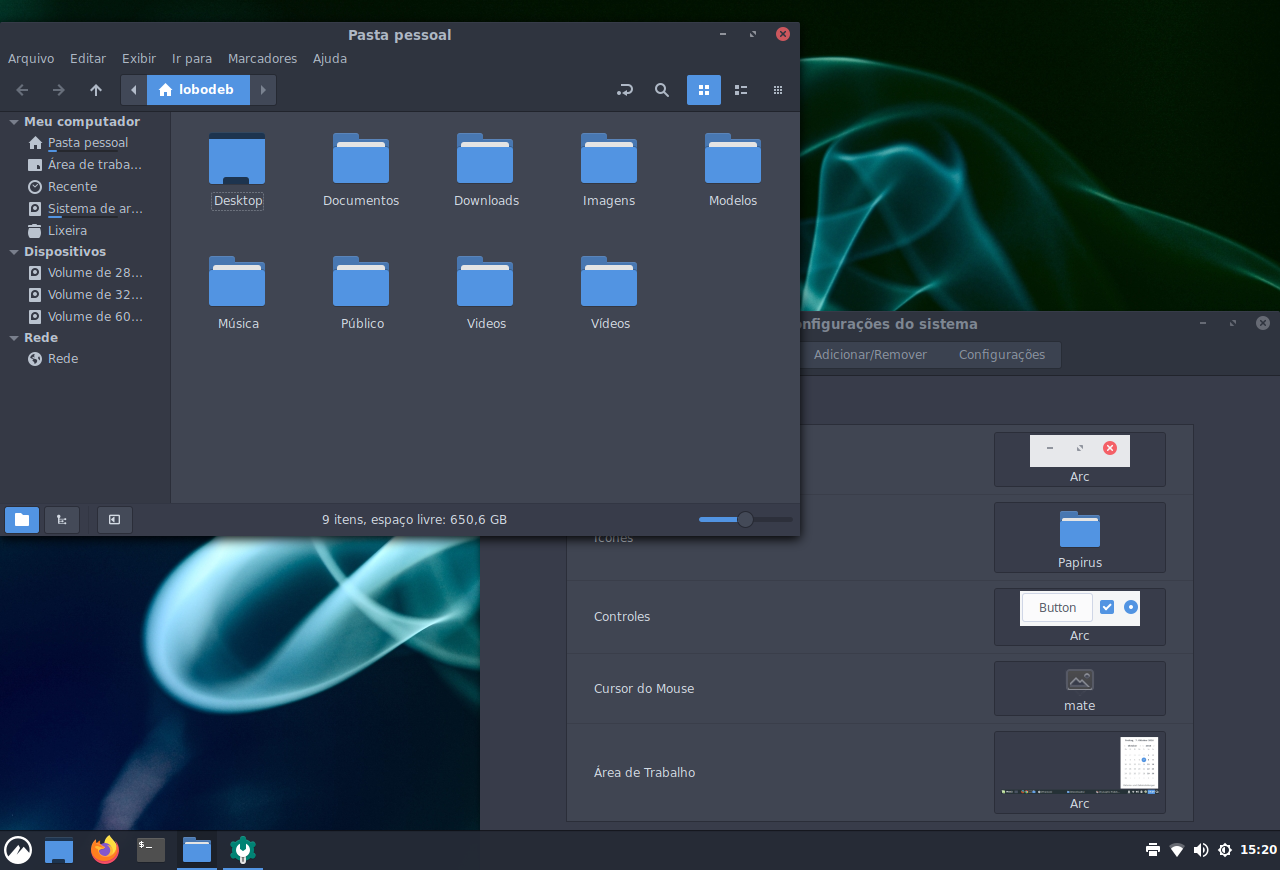
Task: Launch Firefox from the taskbar
Action: pos(104,850)
